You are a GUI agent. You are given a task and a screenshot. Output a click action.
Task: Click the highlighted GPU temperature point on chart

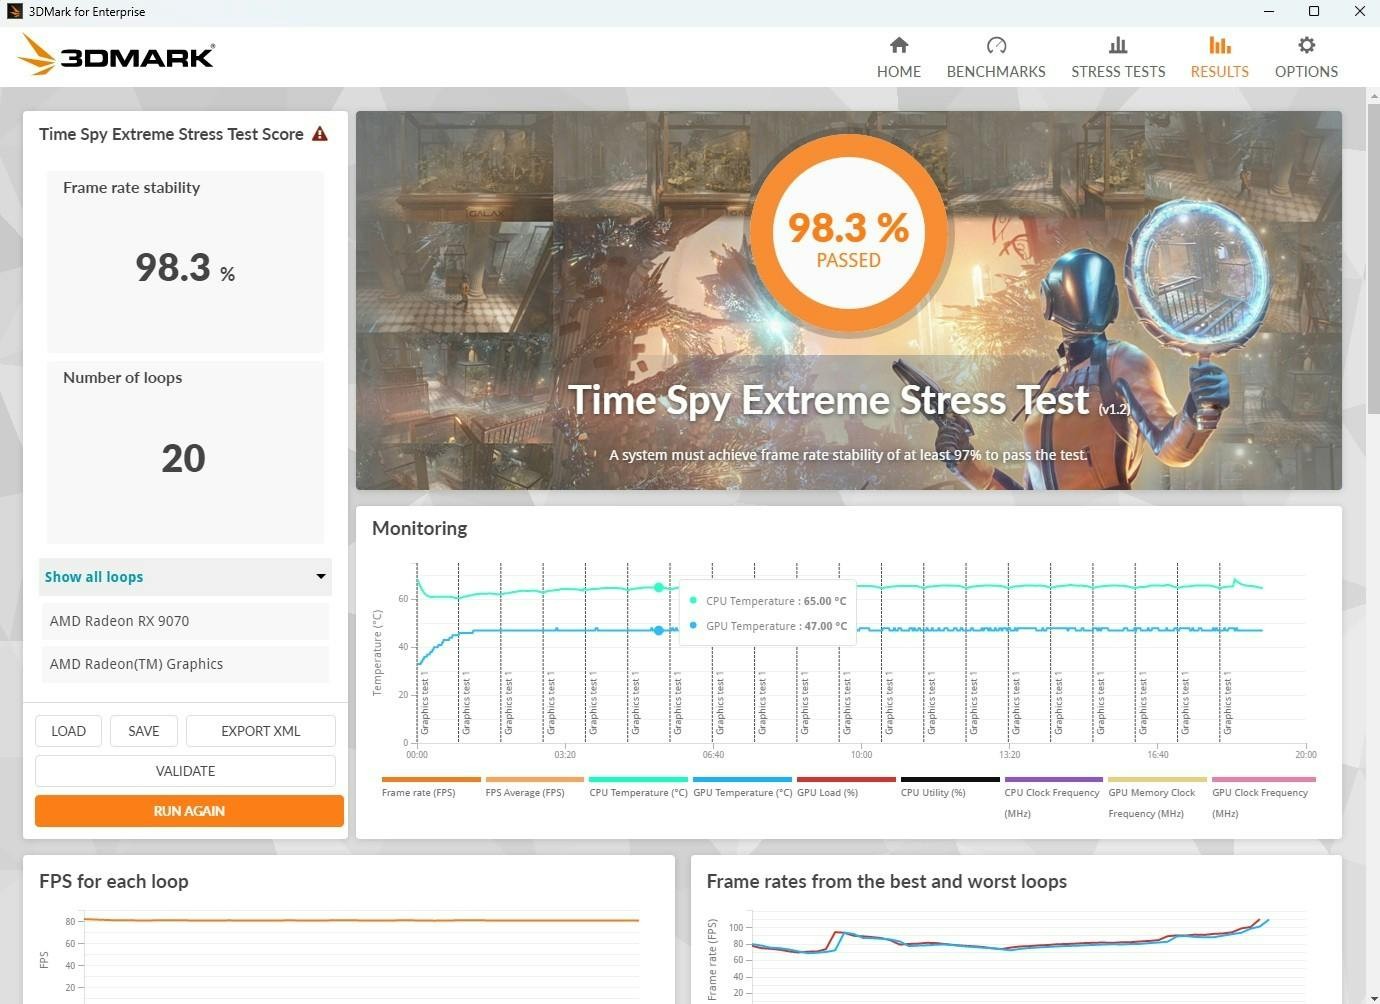point(658,630)
